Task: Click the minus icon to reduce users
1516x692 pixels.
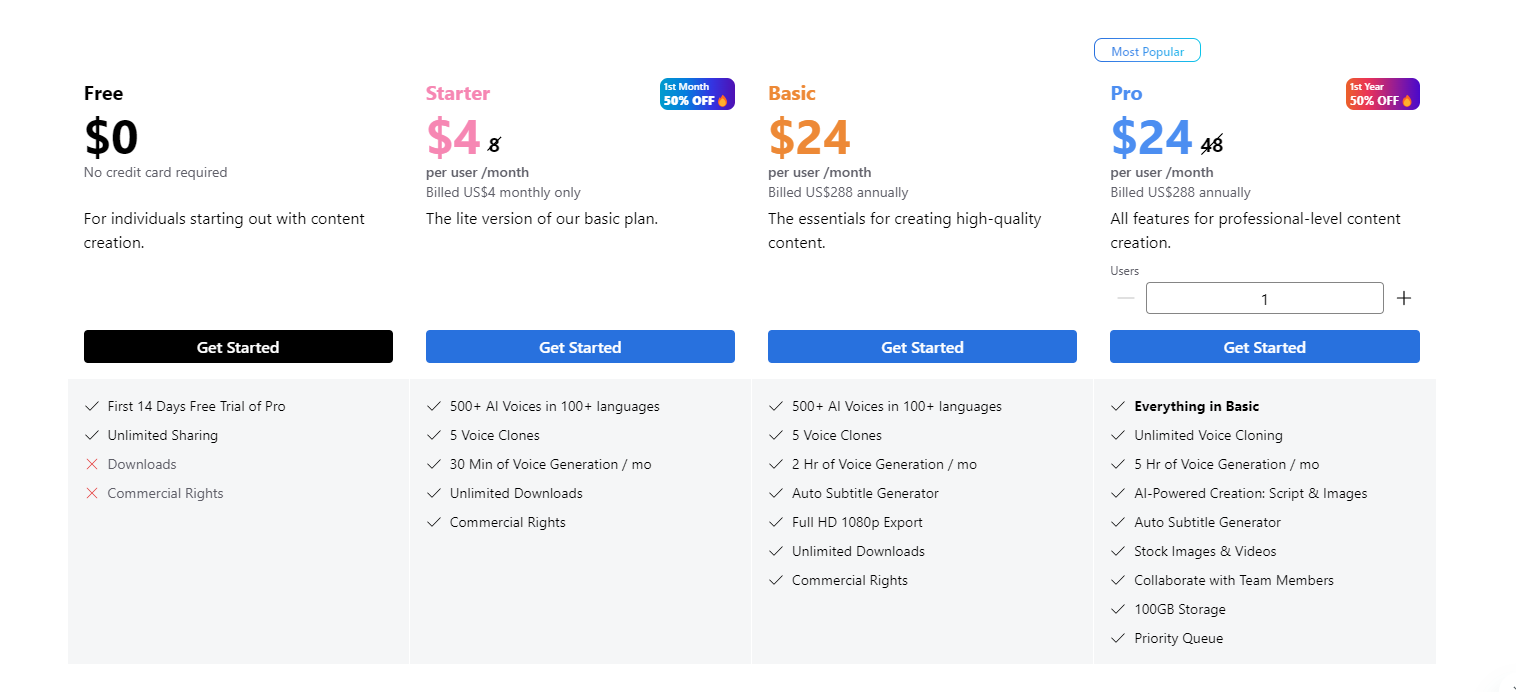Action: [x=1126, y=298]
